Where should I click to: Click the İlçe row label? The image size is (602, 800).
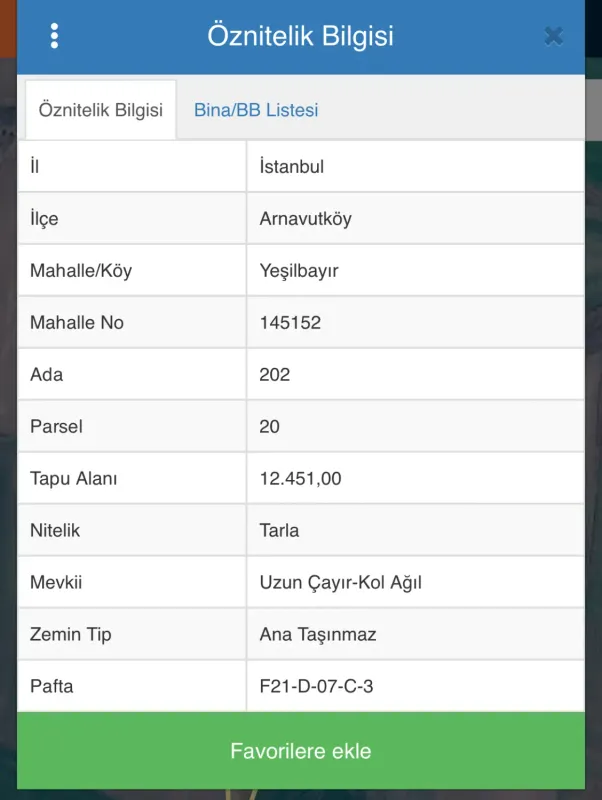[44, 218]
